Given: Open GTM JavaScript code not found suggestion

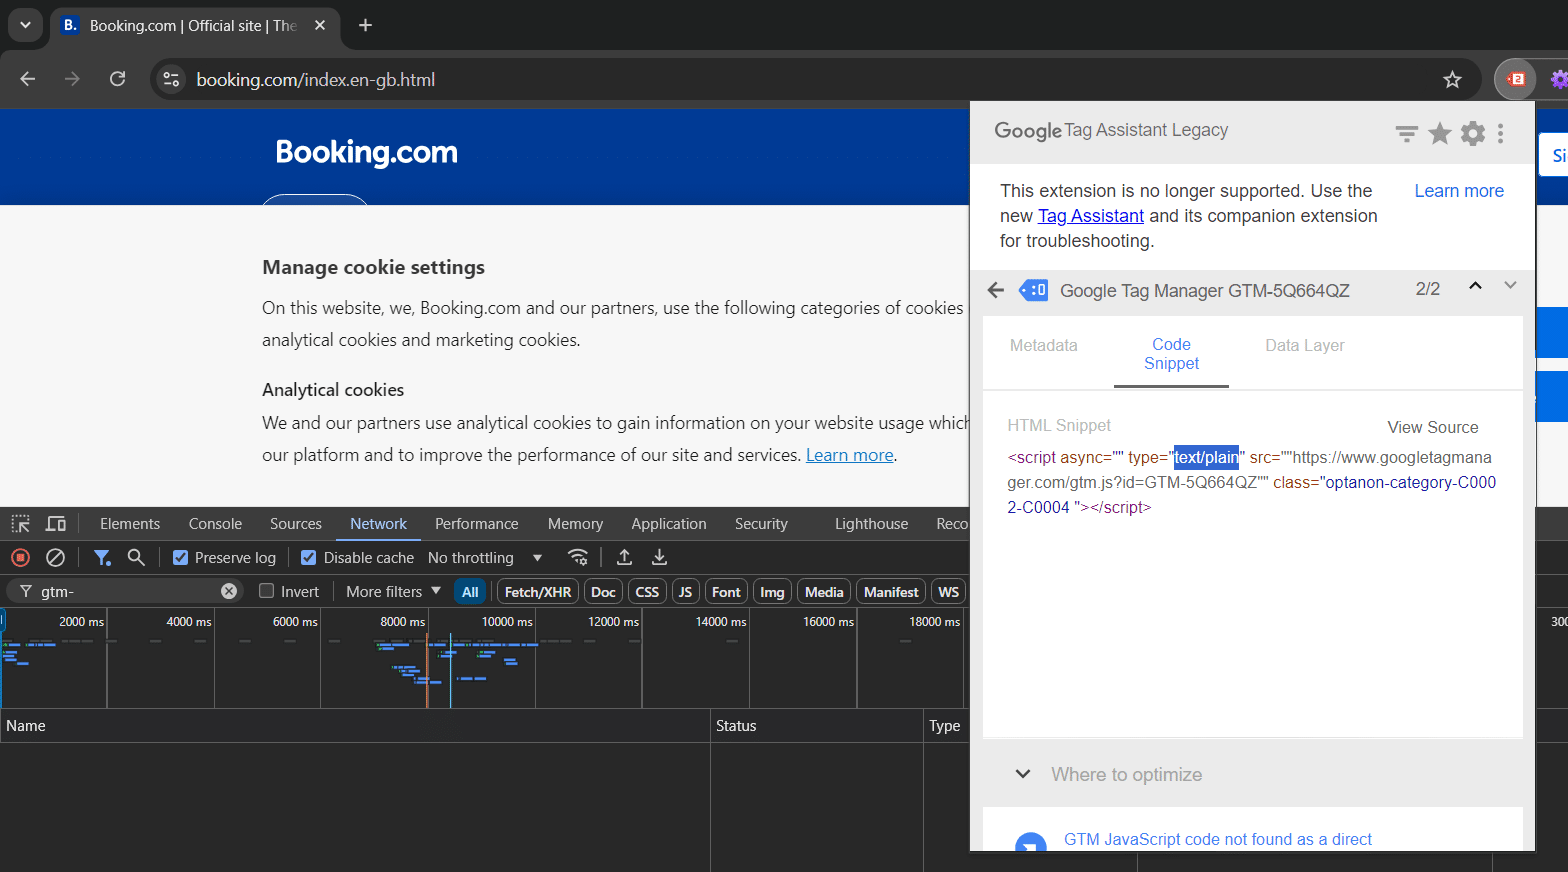Looking at the screenshot, I should 1217,840.
